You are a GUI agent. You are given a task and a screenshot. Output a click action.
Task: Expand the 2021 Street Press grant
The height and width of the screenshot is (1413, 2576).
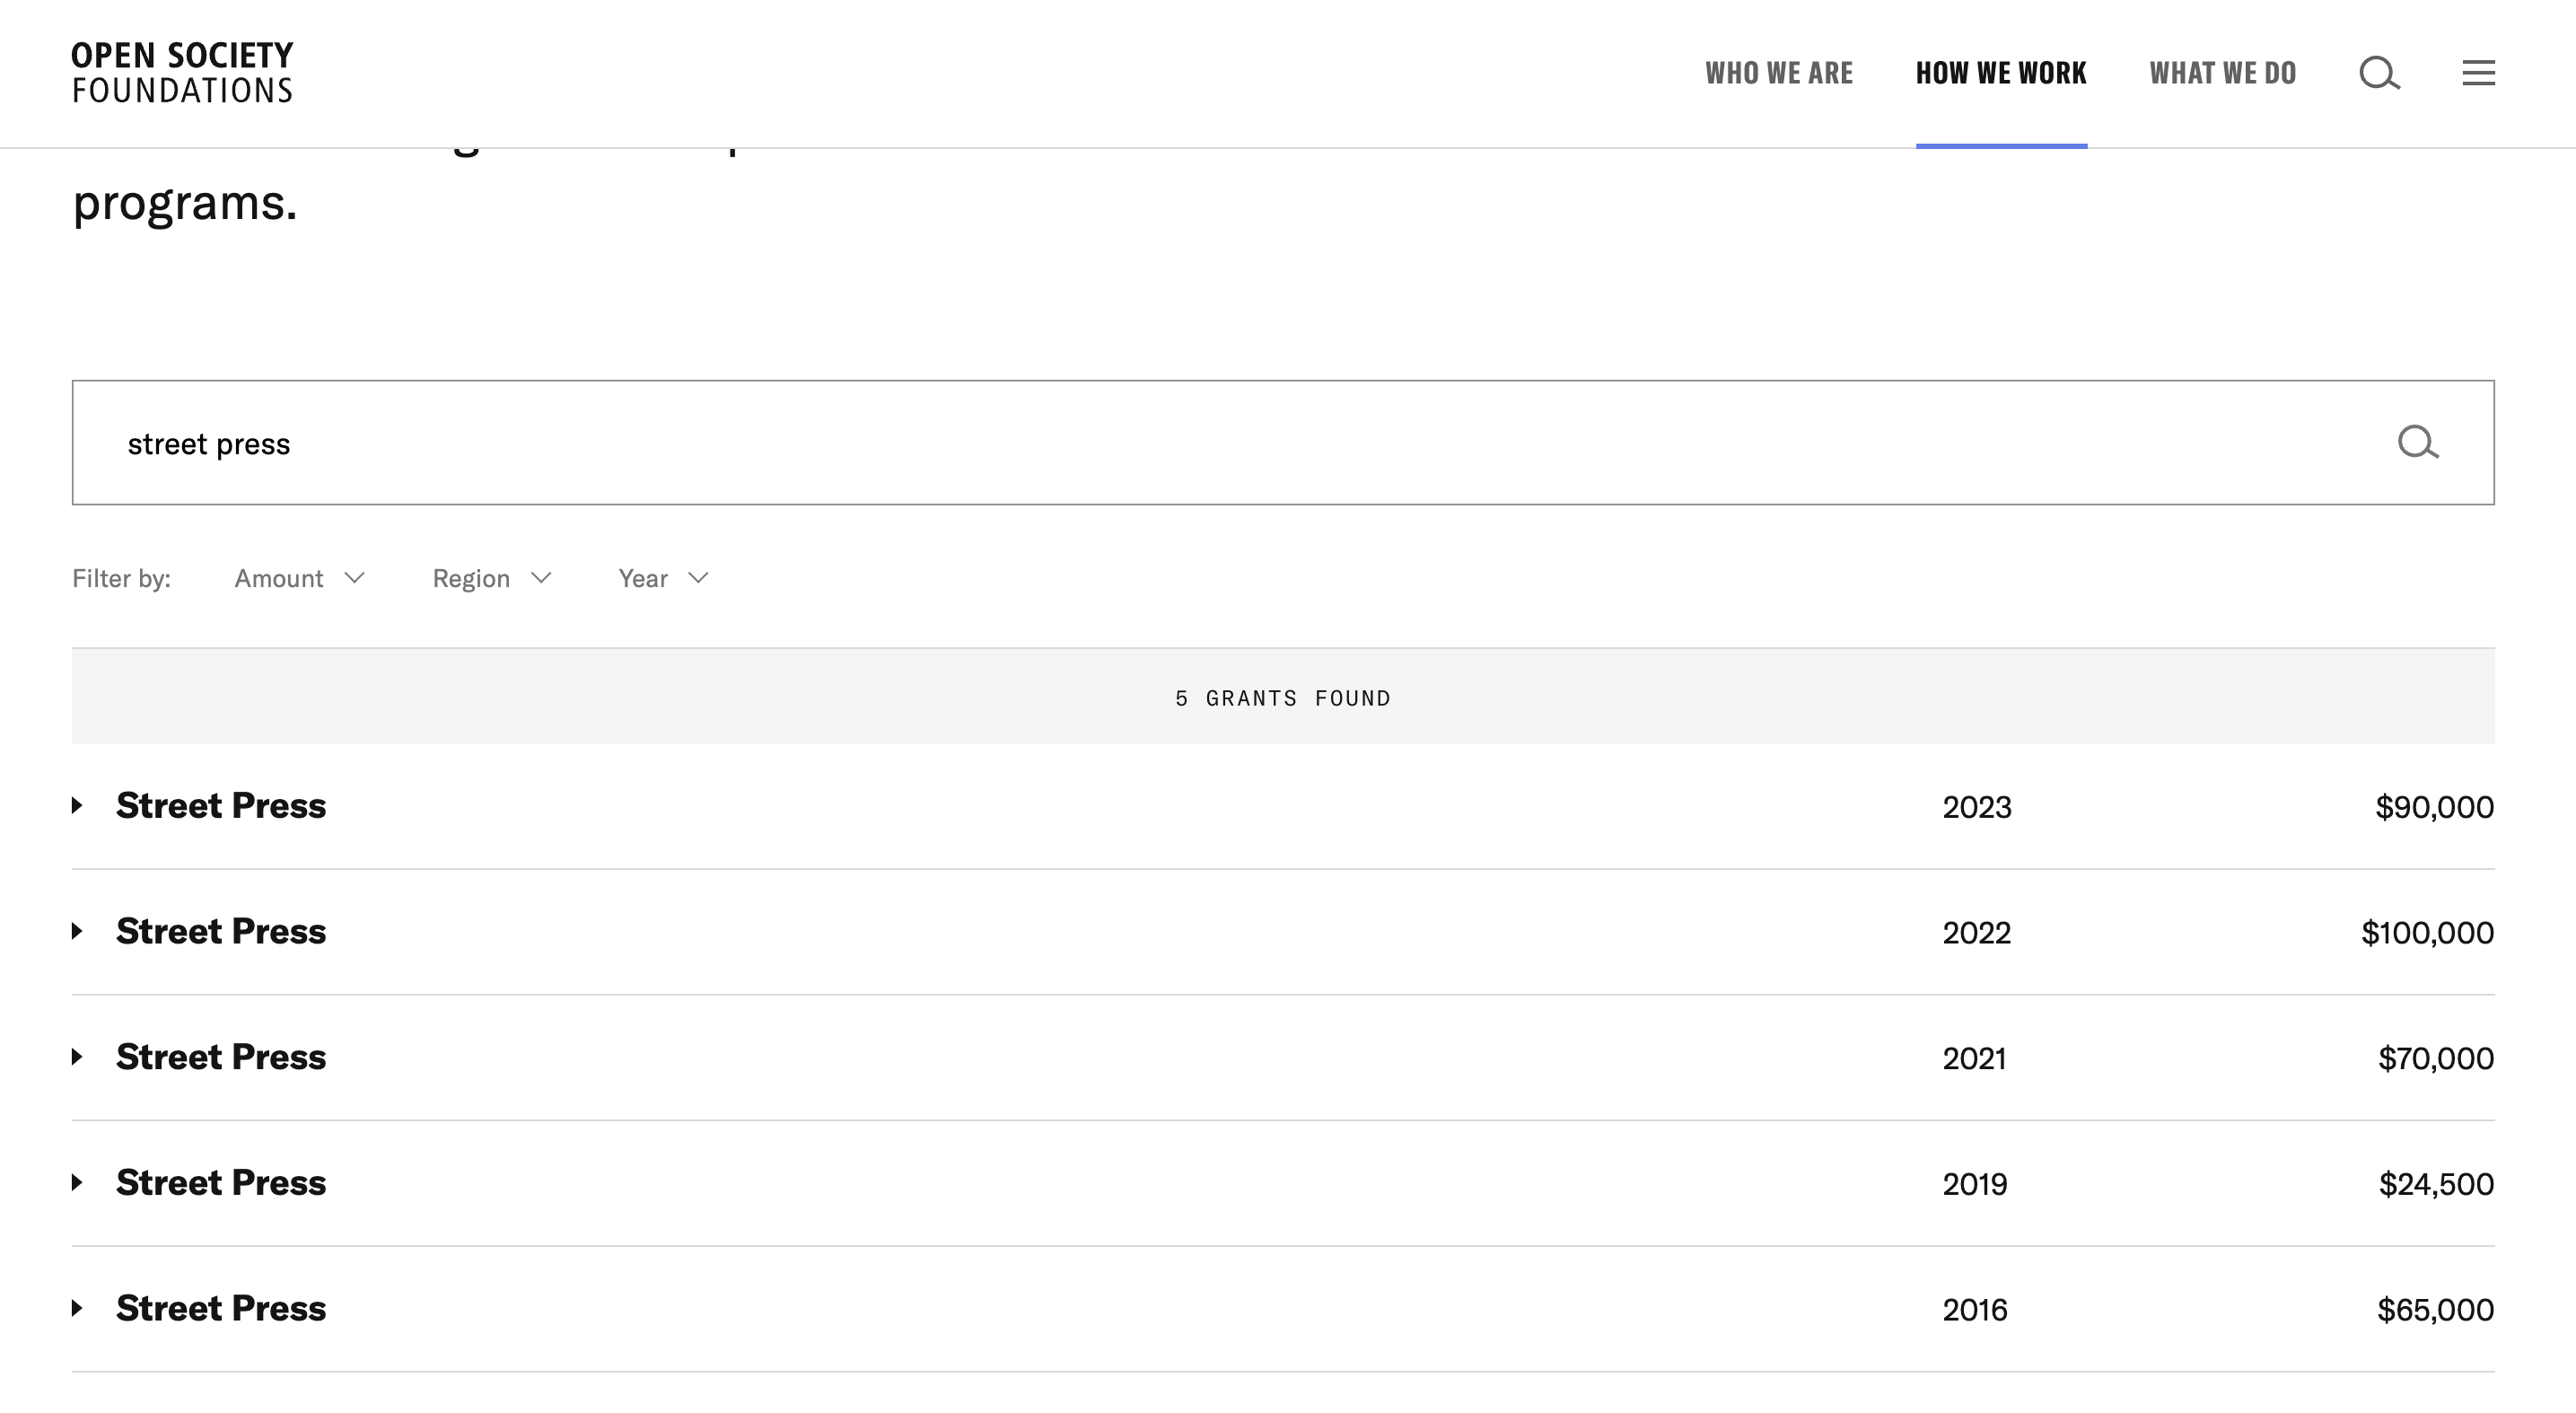click(77, 1057)
